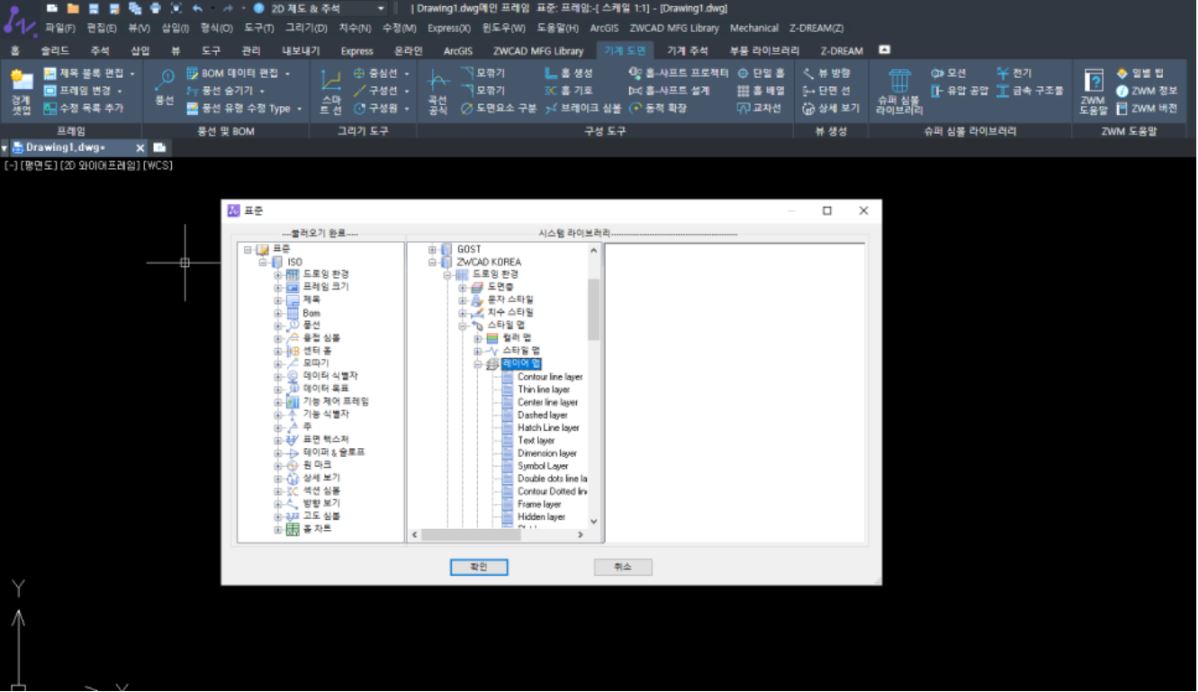Open the 중심선 dropdown arrow
This screenshot has height=692, width=1198.
point(407,74)
